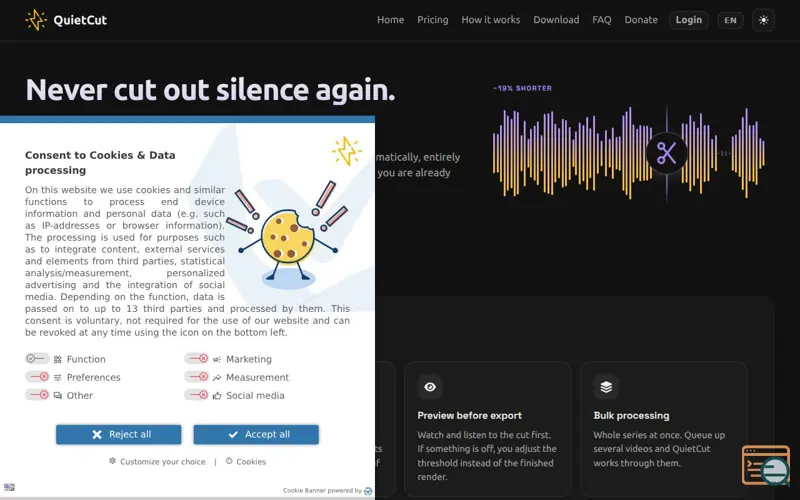
Task: Click the Other category chat icon
Action: coord(58,395)
